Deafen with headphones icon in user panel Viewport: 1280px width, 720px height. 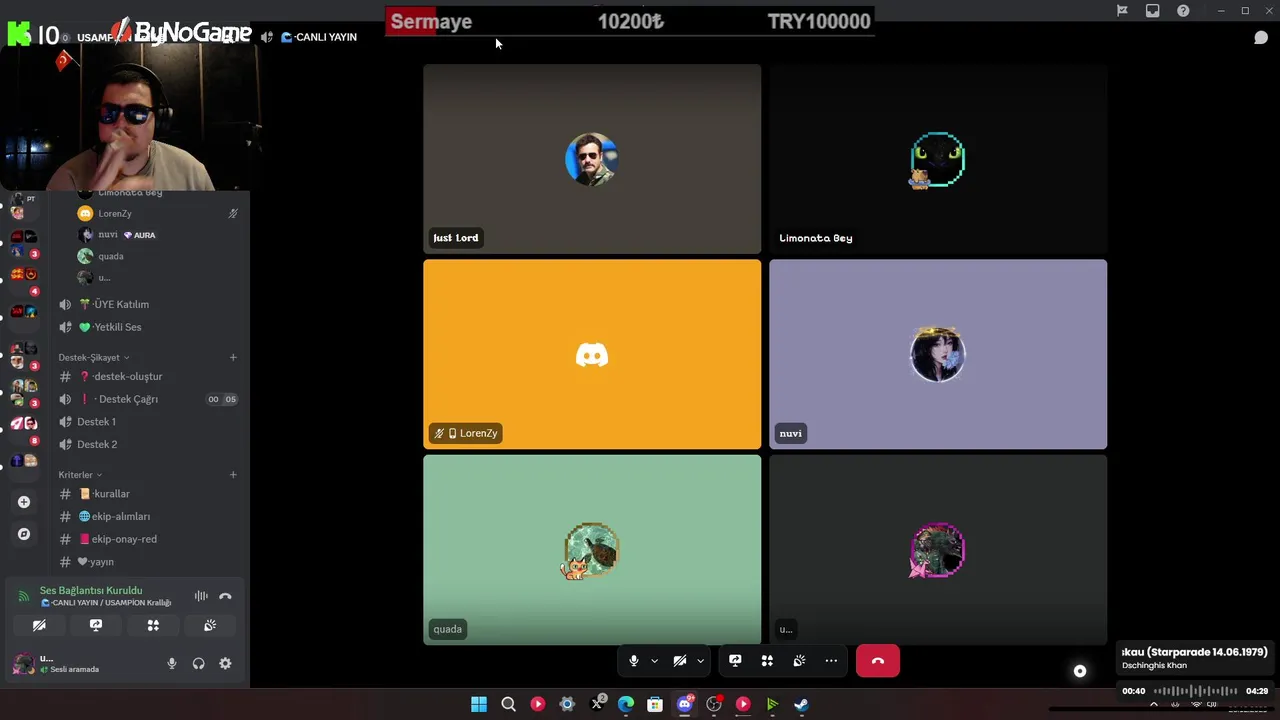pos(199,663)
